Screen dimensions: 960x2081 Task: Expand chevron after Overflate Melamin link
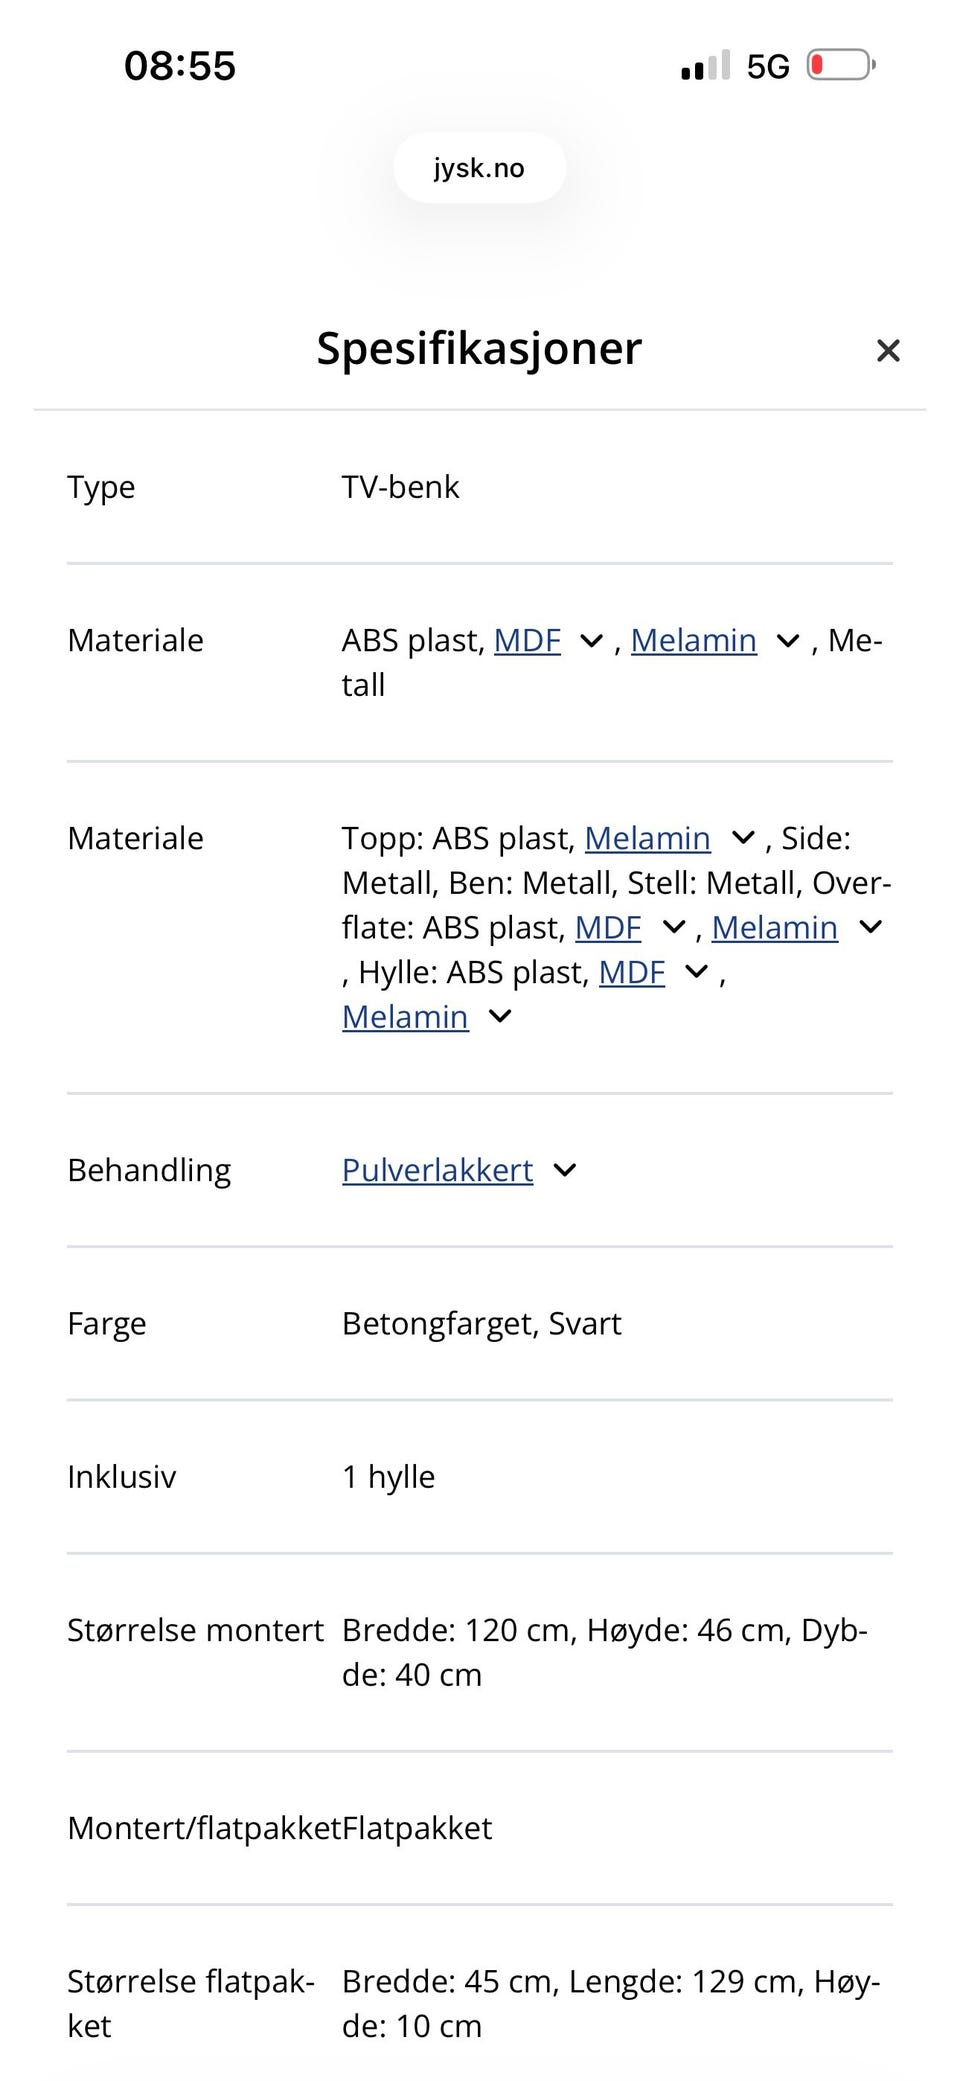[871, 928]
